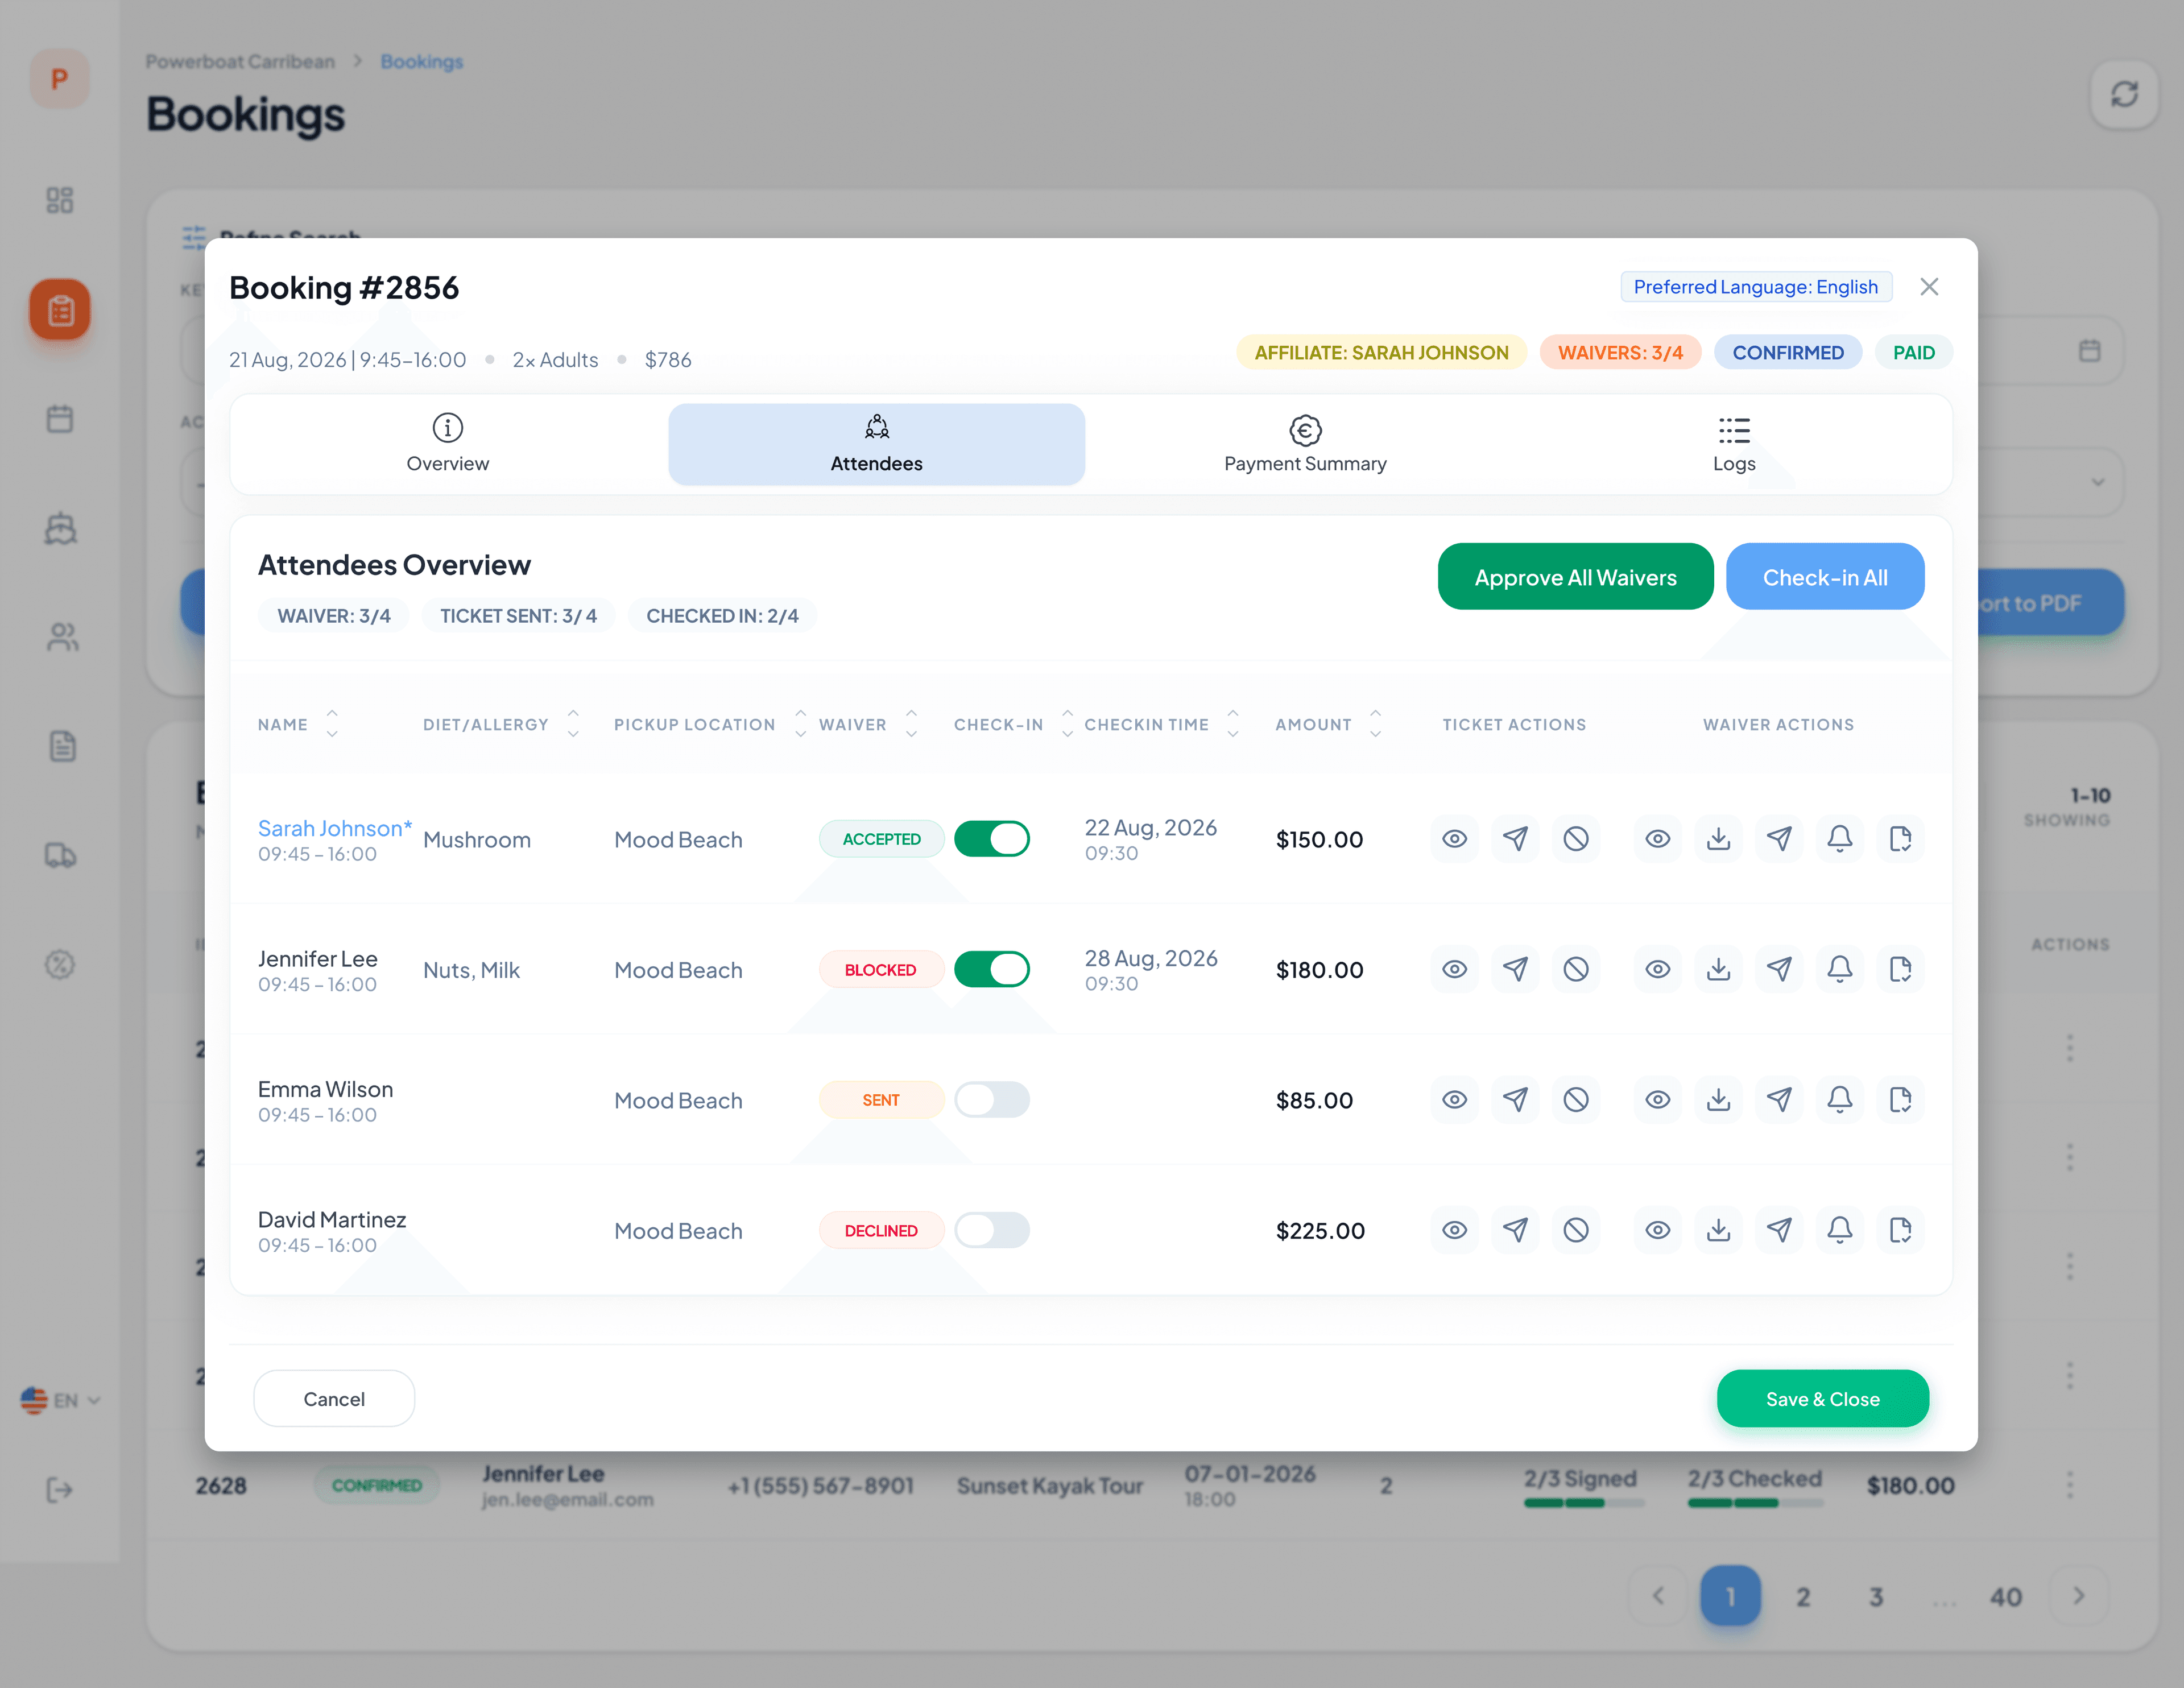Sort by Amount column arrows

pyautogui.click(x=1375, y=724)
